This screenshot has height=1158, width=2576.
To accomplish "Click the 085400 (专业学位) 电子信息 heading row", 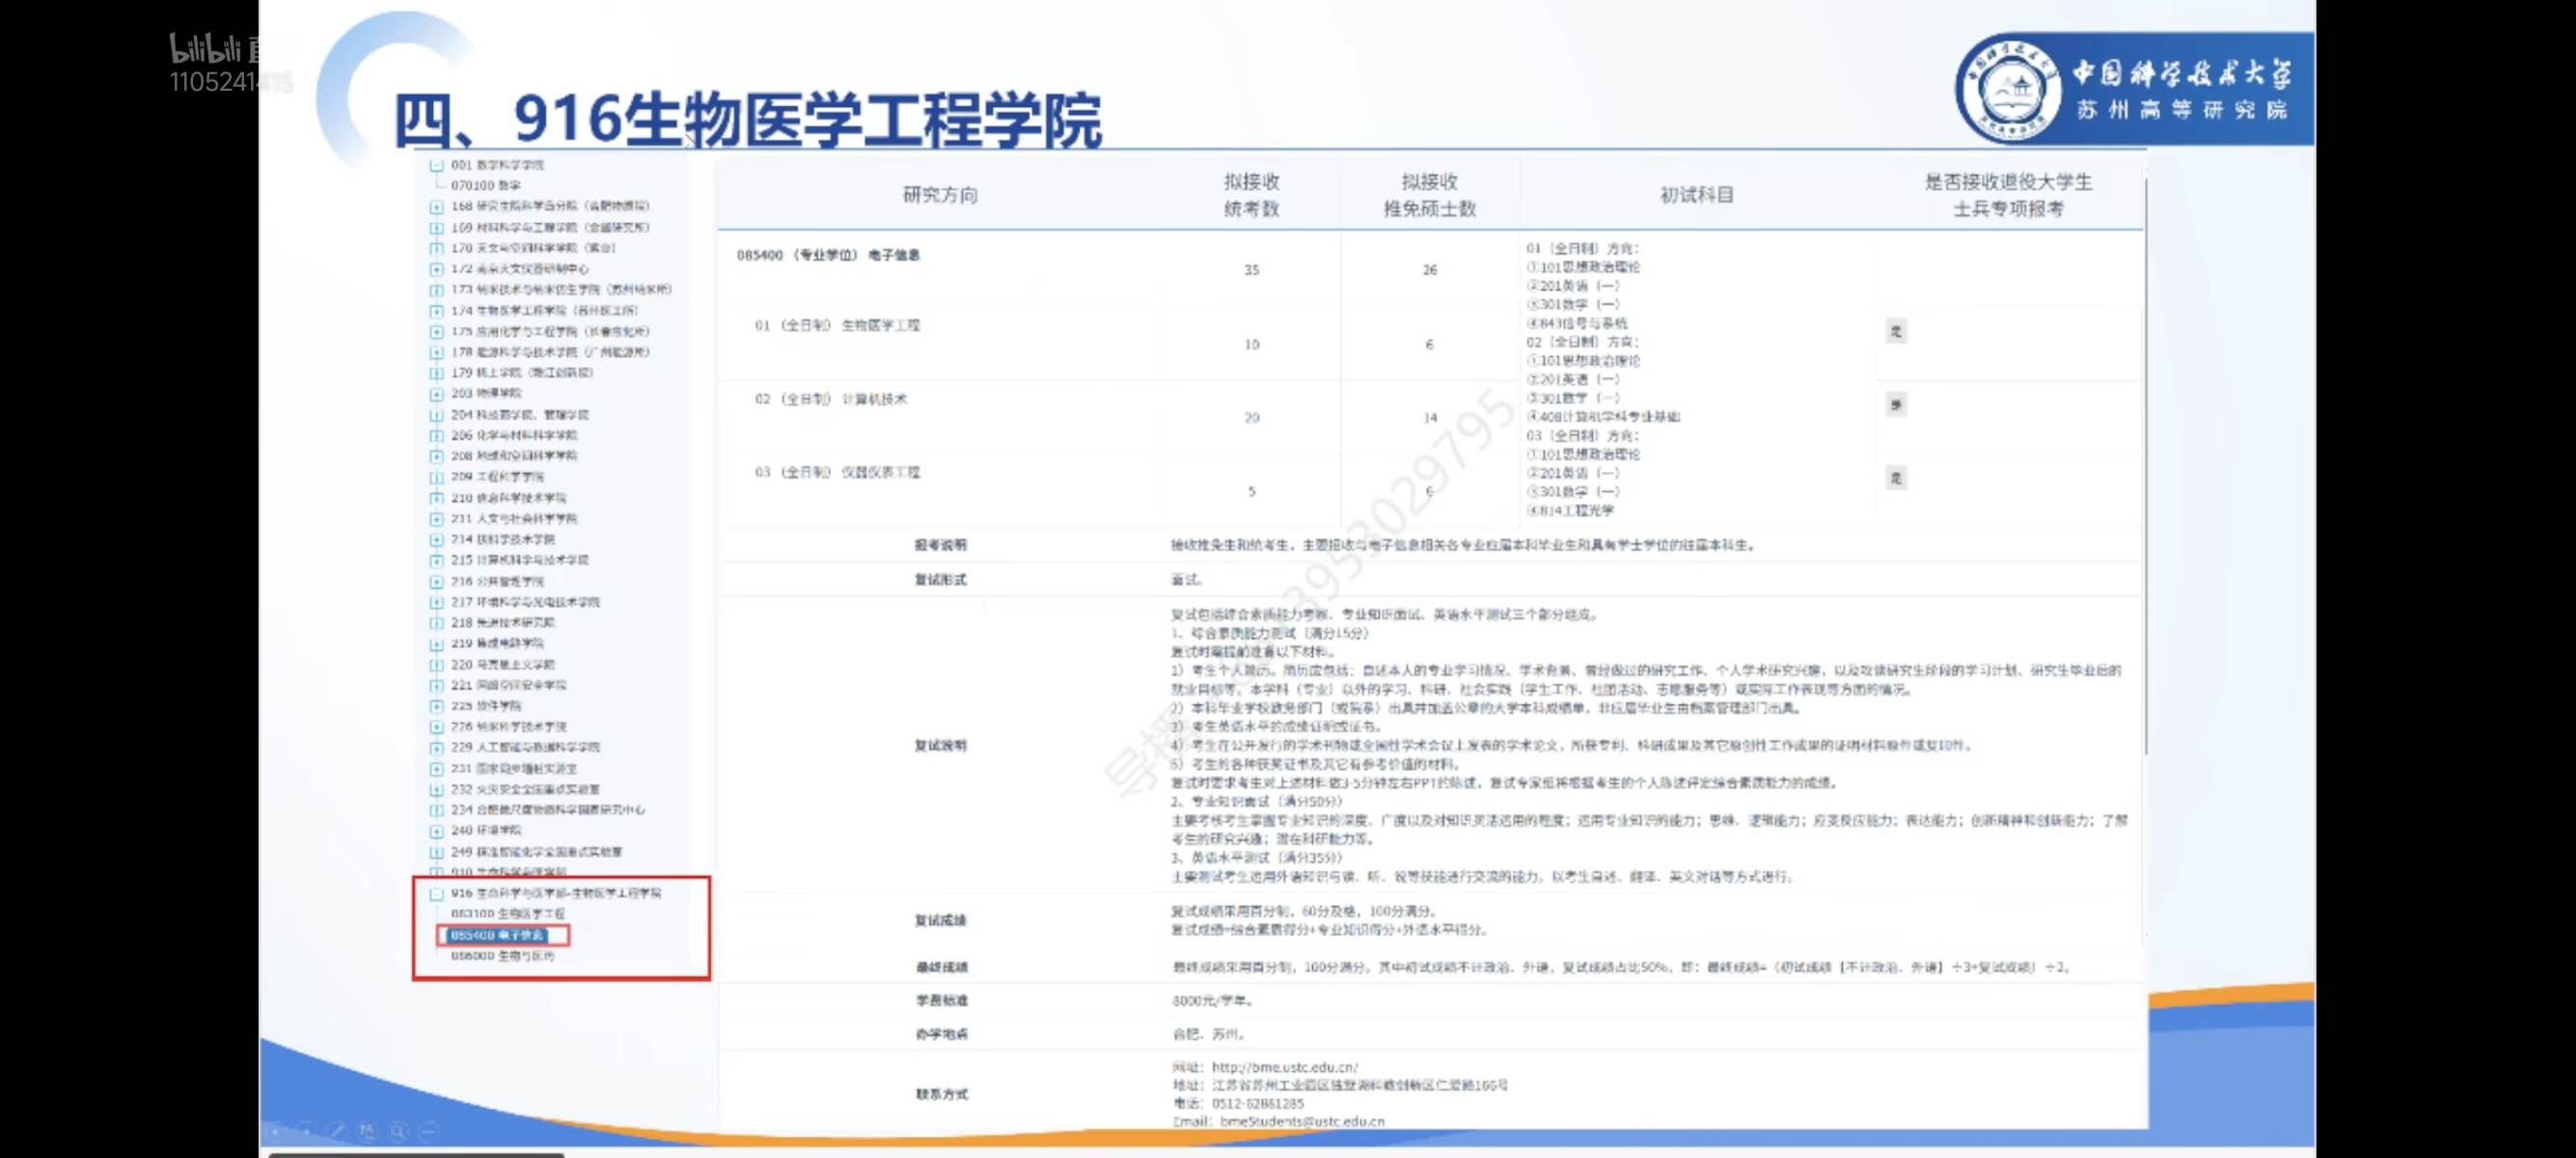I will (x=828, y=255).
